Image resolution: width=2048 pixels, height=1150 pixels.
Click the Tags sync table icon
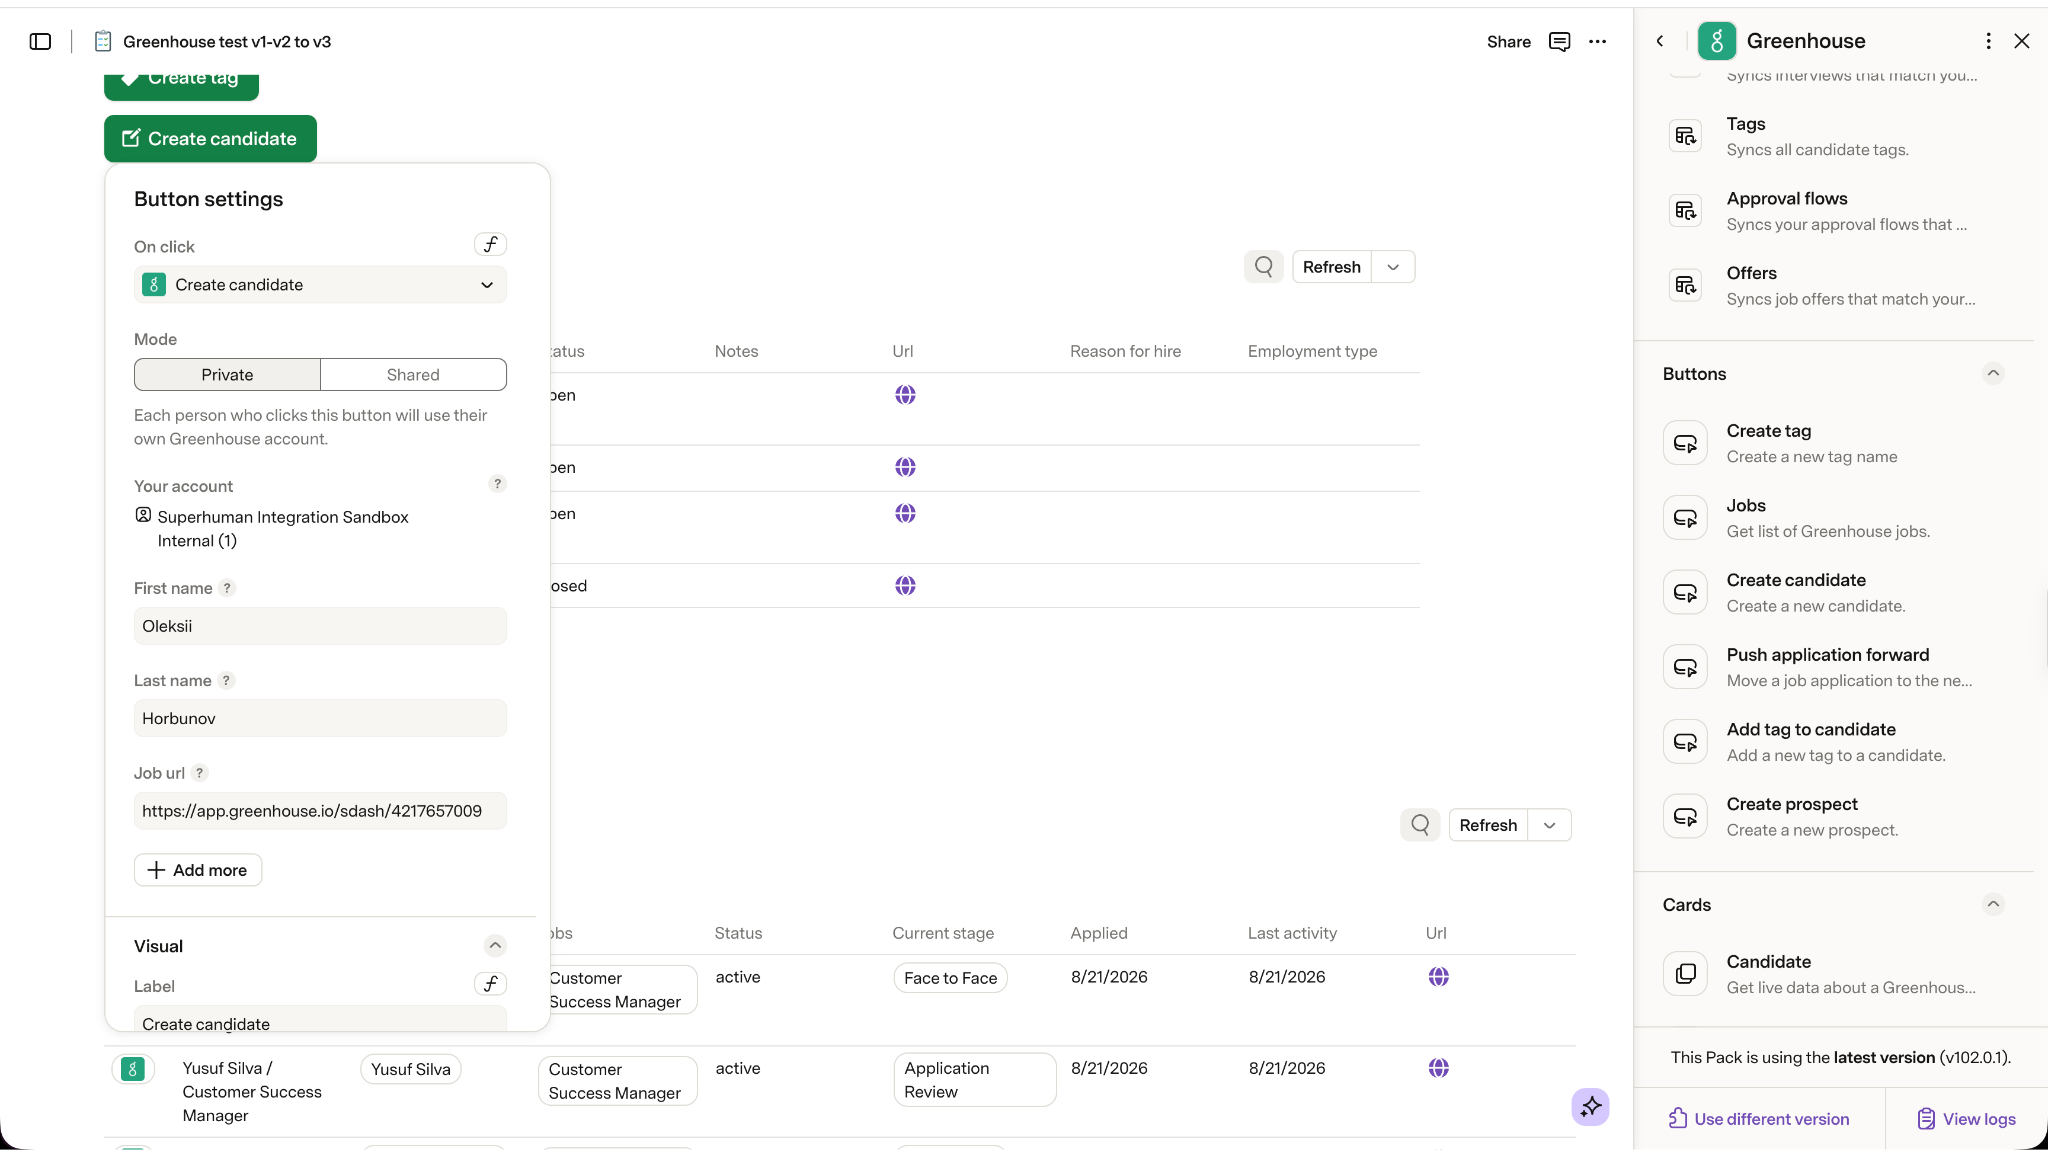1686,136
